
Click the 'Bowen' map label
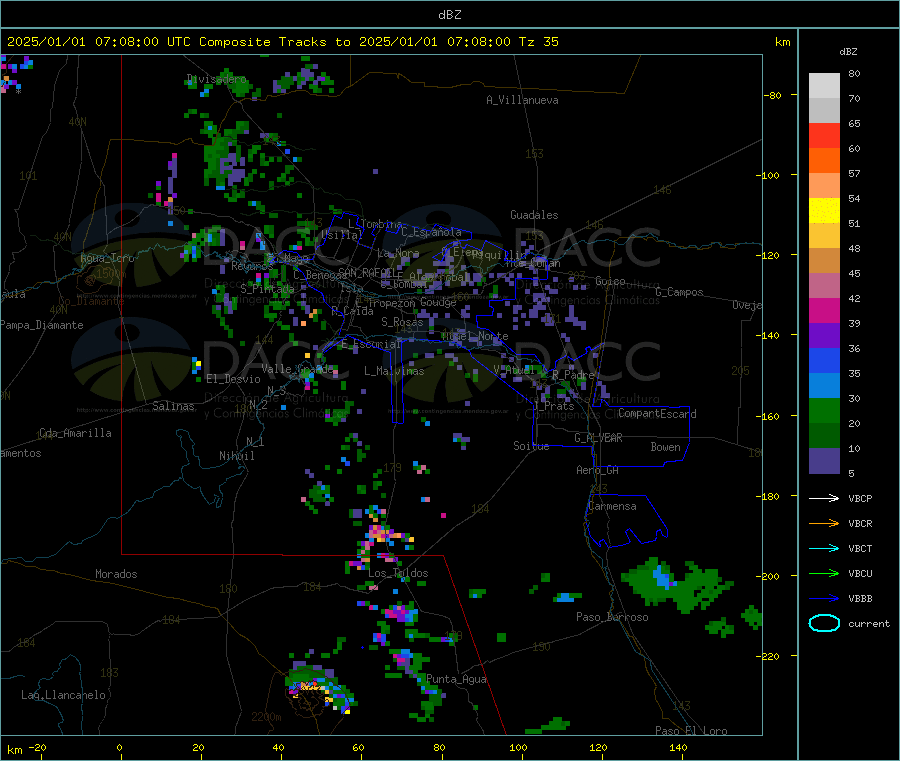coord(665,447)
